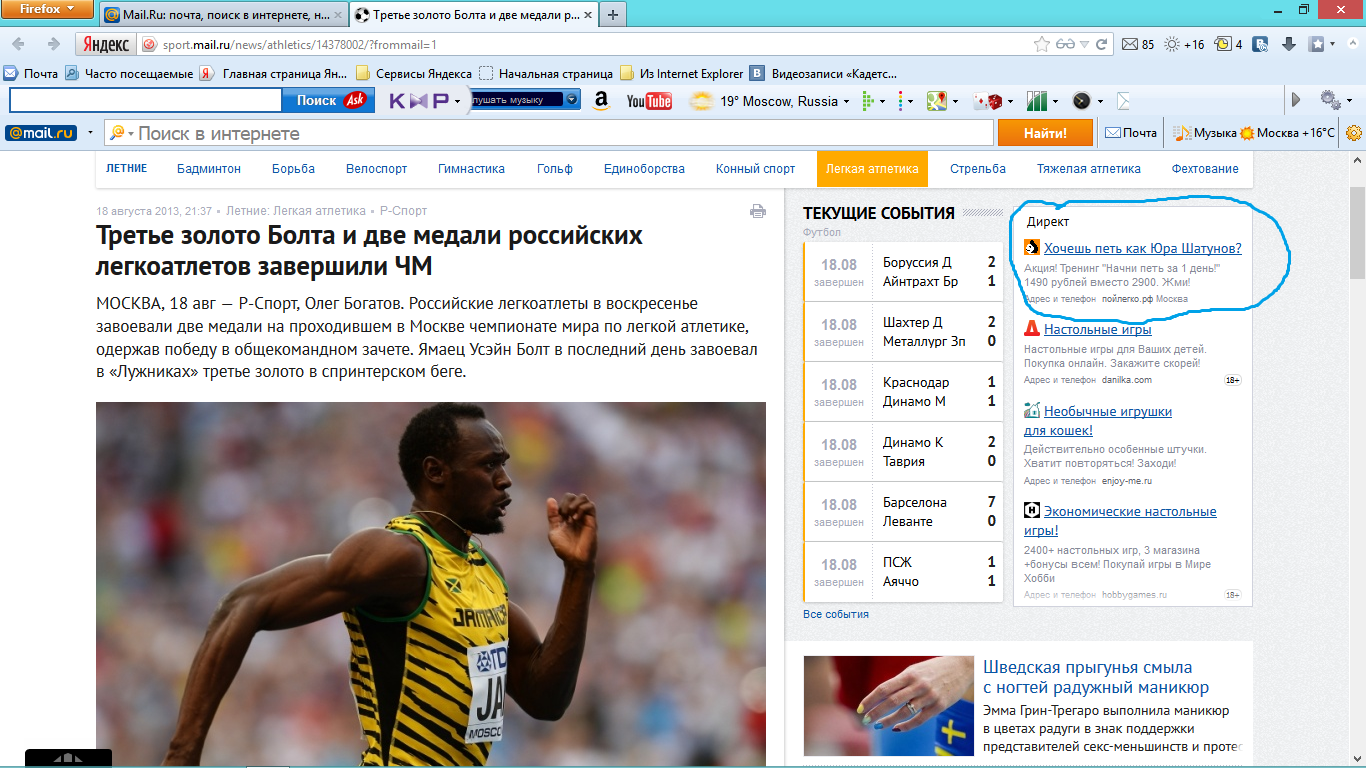This screenshot has height=768, width=1366.
Task: Open the downloads arrow icon
Action: tap(1289, 44)
